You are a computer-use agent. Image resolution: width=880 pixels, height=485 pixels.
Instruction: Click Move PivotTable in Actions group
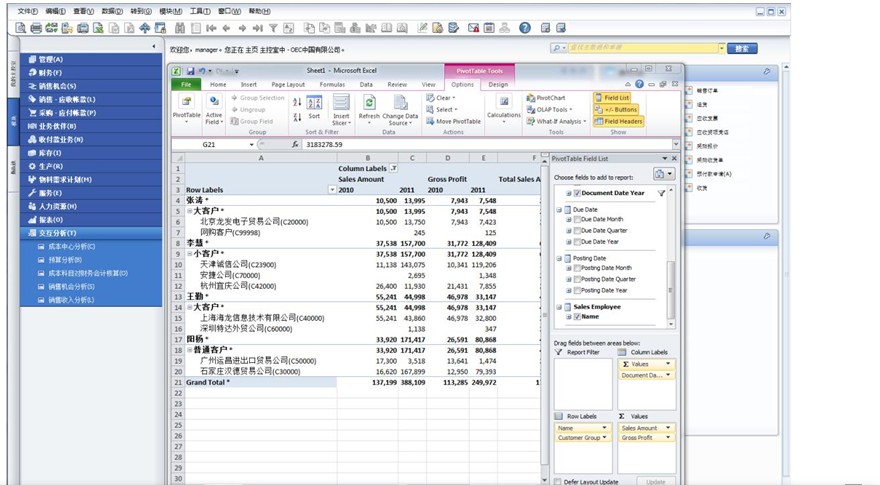(x=453, y=121)
